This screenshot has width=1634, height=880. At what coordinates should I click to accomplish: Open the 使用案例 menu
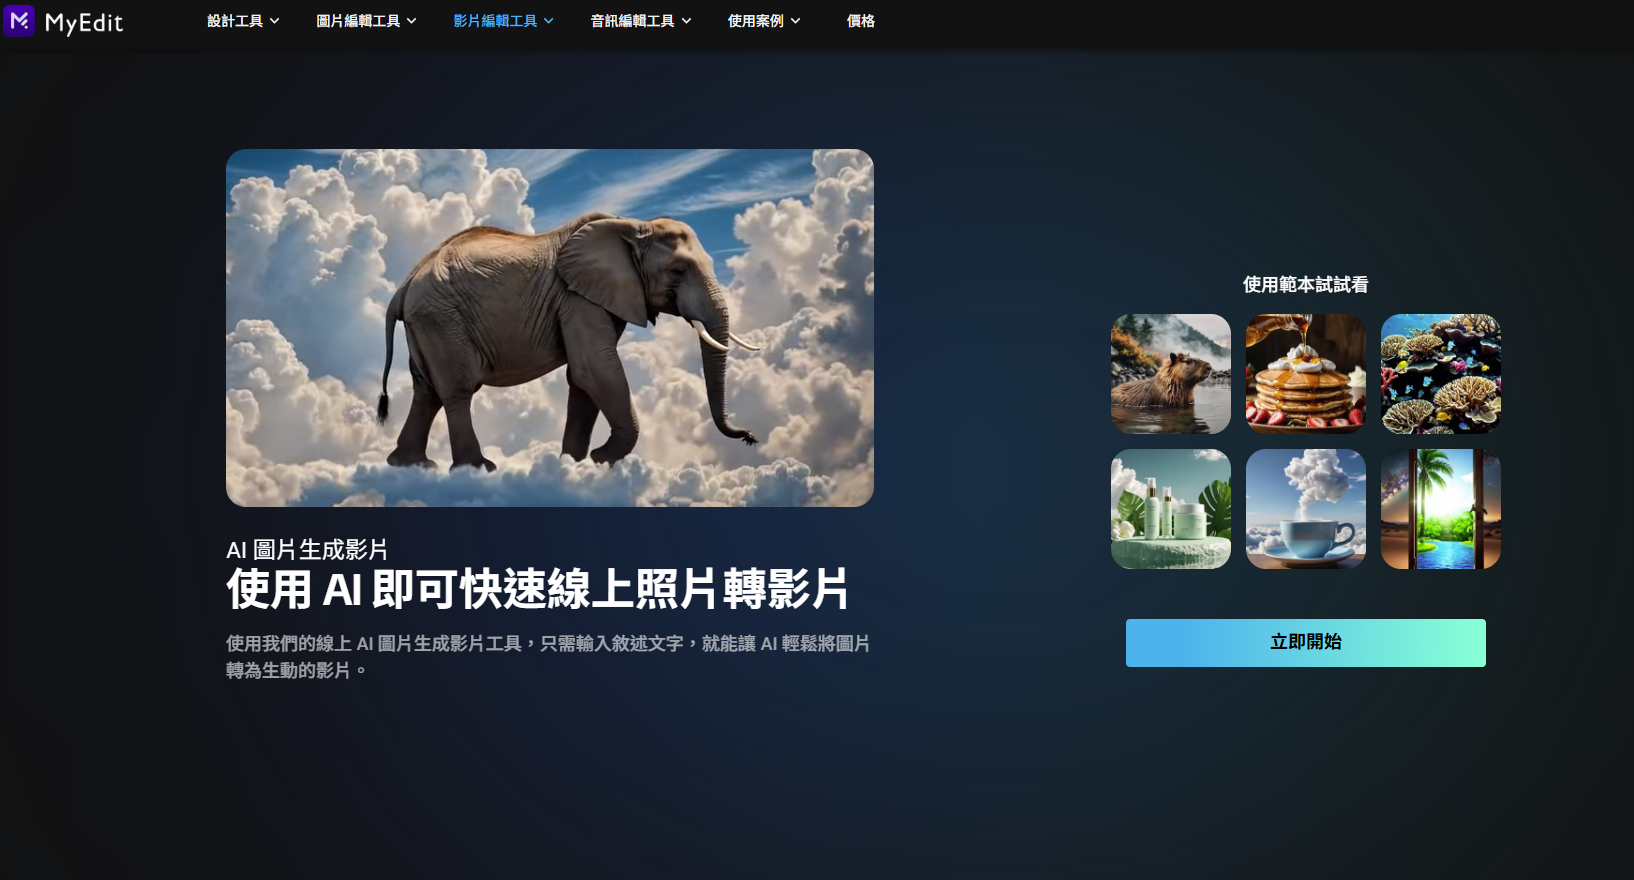coord(755,21)
